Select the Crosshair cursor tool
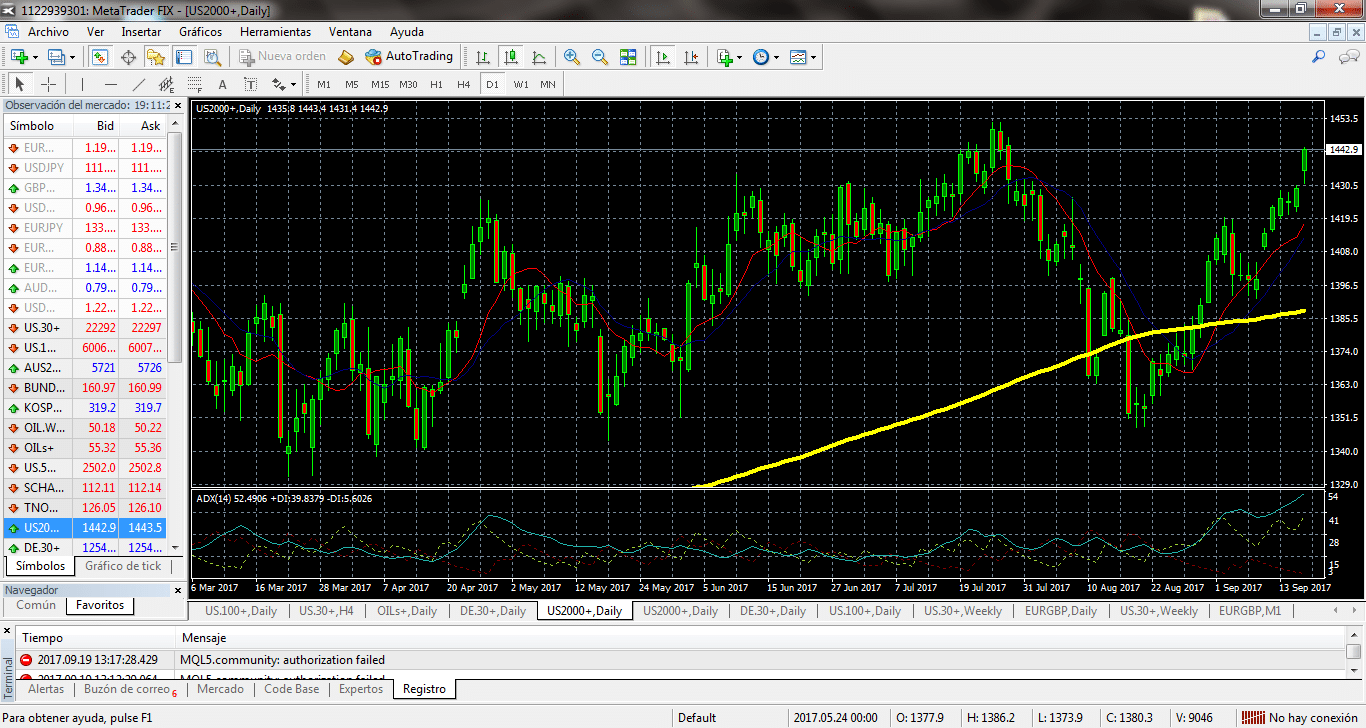Image resolution: width=1366 pixels, height=728 pixels. (x=48, y=84)
